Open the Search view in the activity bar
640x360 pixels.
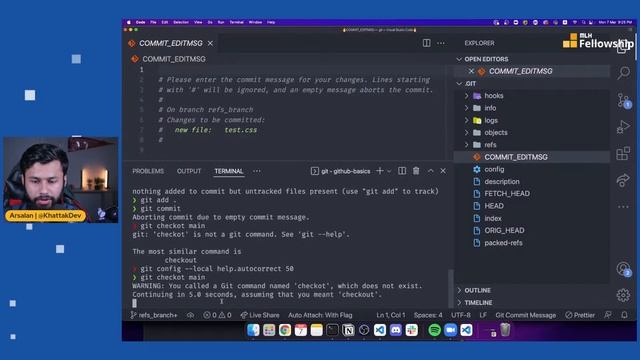point(623,73)
